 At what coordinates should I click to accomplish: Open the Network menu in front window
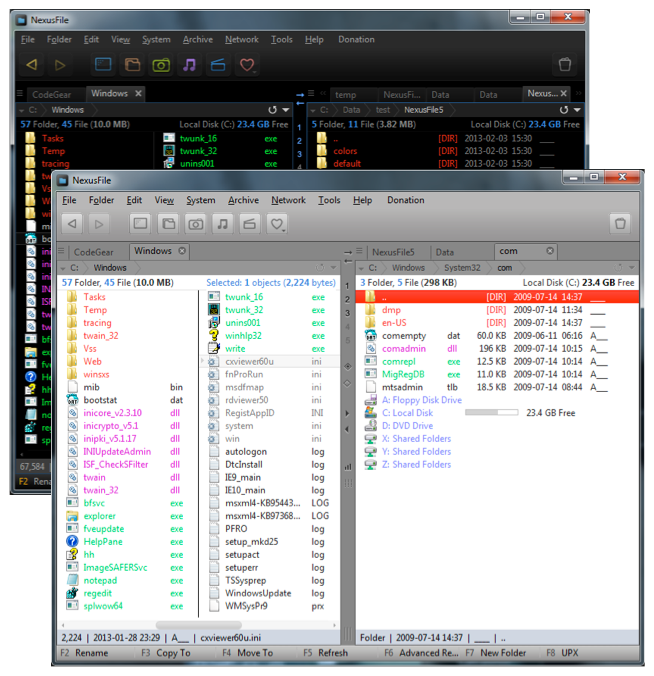tap(288, 200)
